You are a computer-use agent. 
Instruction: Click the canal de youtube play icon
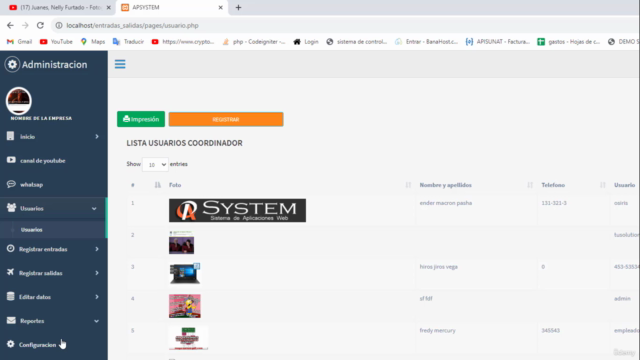pyautogui.click(x=11, y=160)
